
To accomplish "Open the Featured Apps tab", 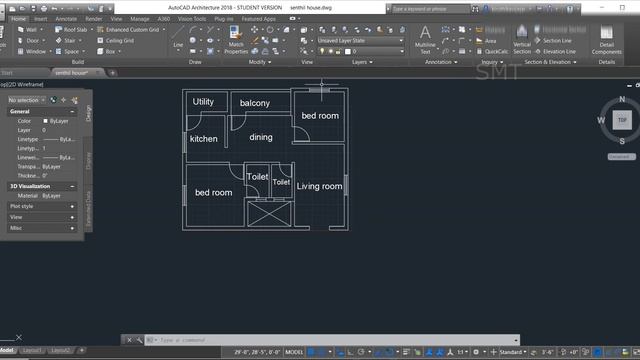I will pyautogui.click(x=258, y=19).
